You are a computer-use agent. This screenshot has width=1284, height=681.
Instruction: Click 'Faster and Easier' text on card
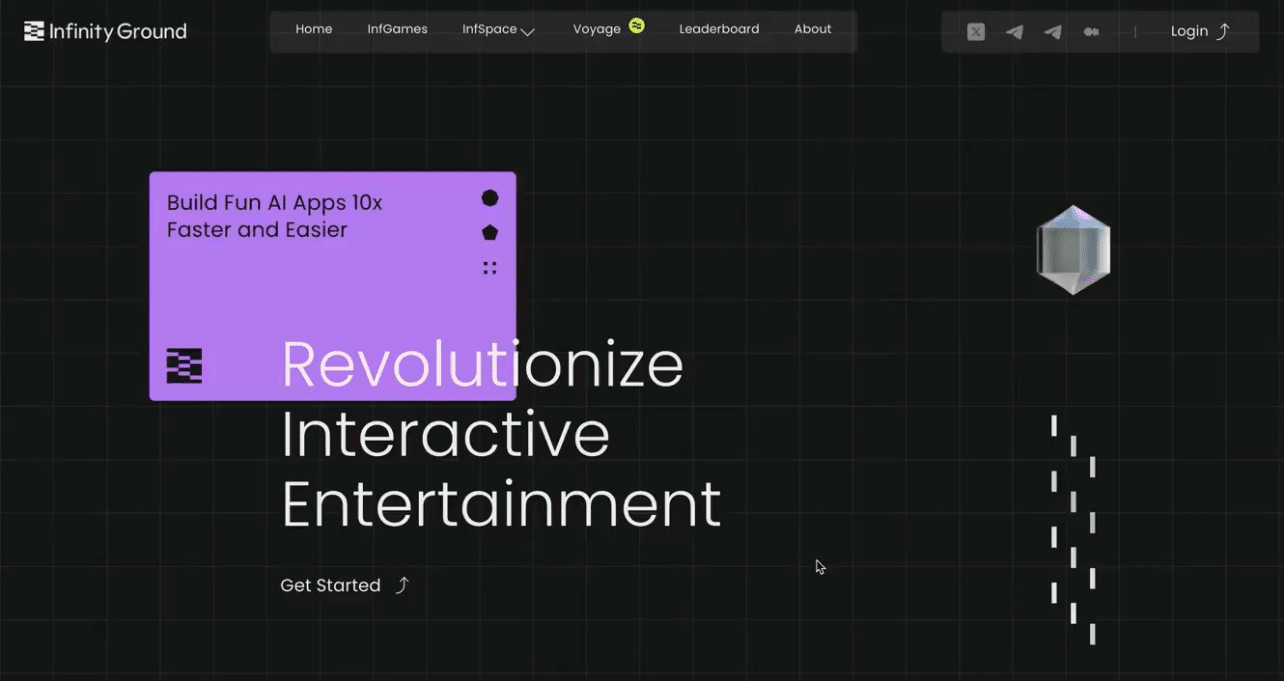click(x=257, y=230)
